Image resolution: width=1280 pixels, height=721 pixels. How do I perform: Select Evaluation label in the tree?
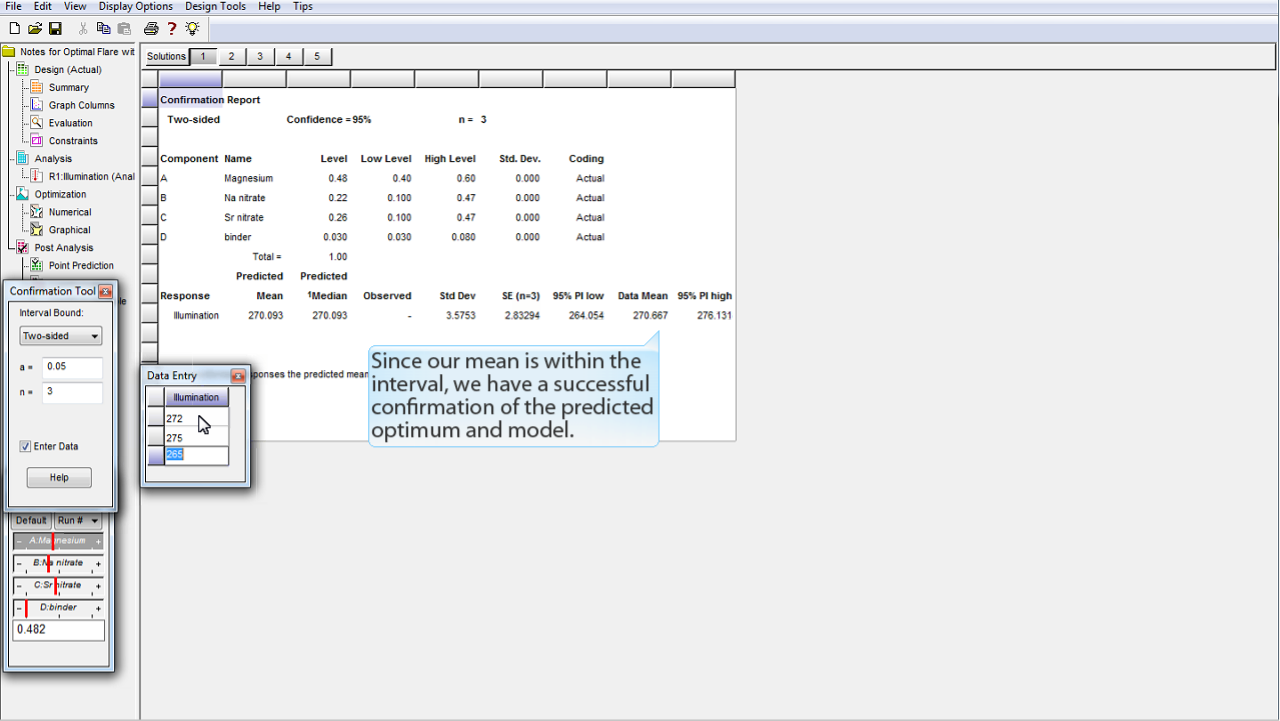(71, 123)
